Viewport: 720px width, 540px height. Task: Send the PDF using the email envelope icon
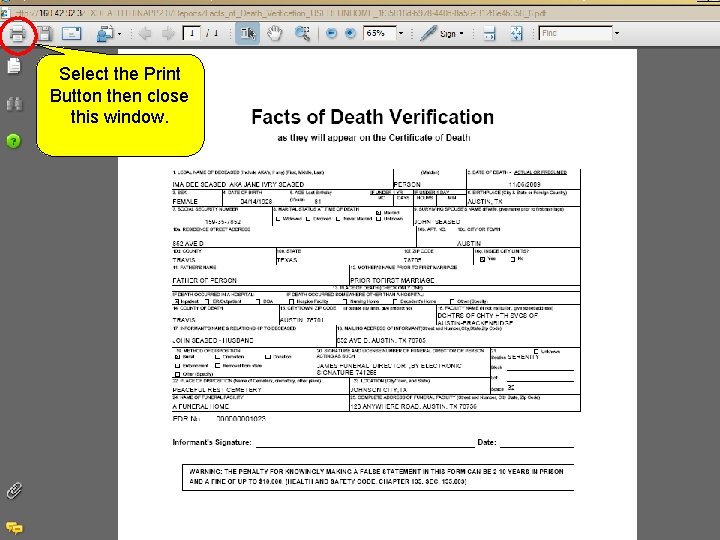[x=72, y=34]
